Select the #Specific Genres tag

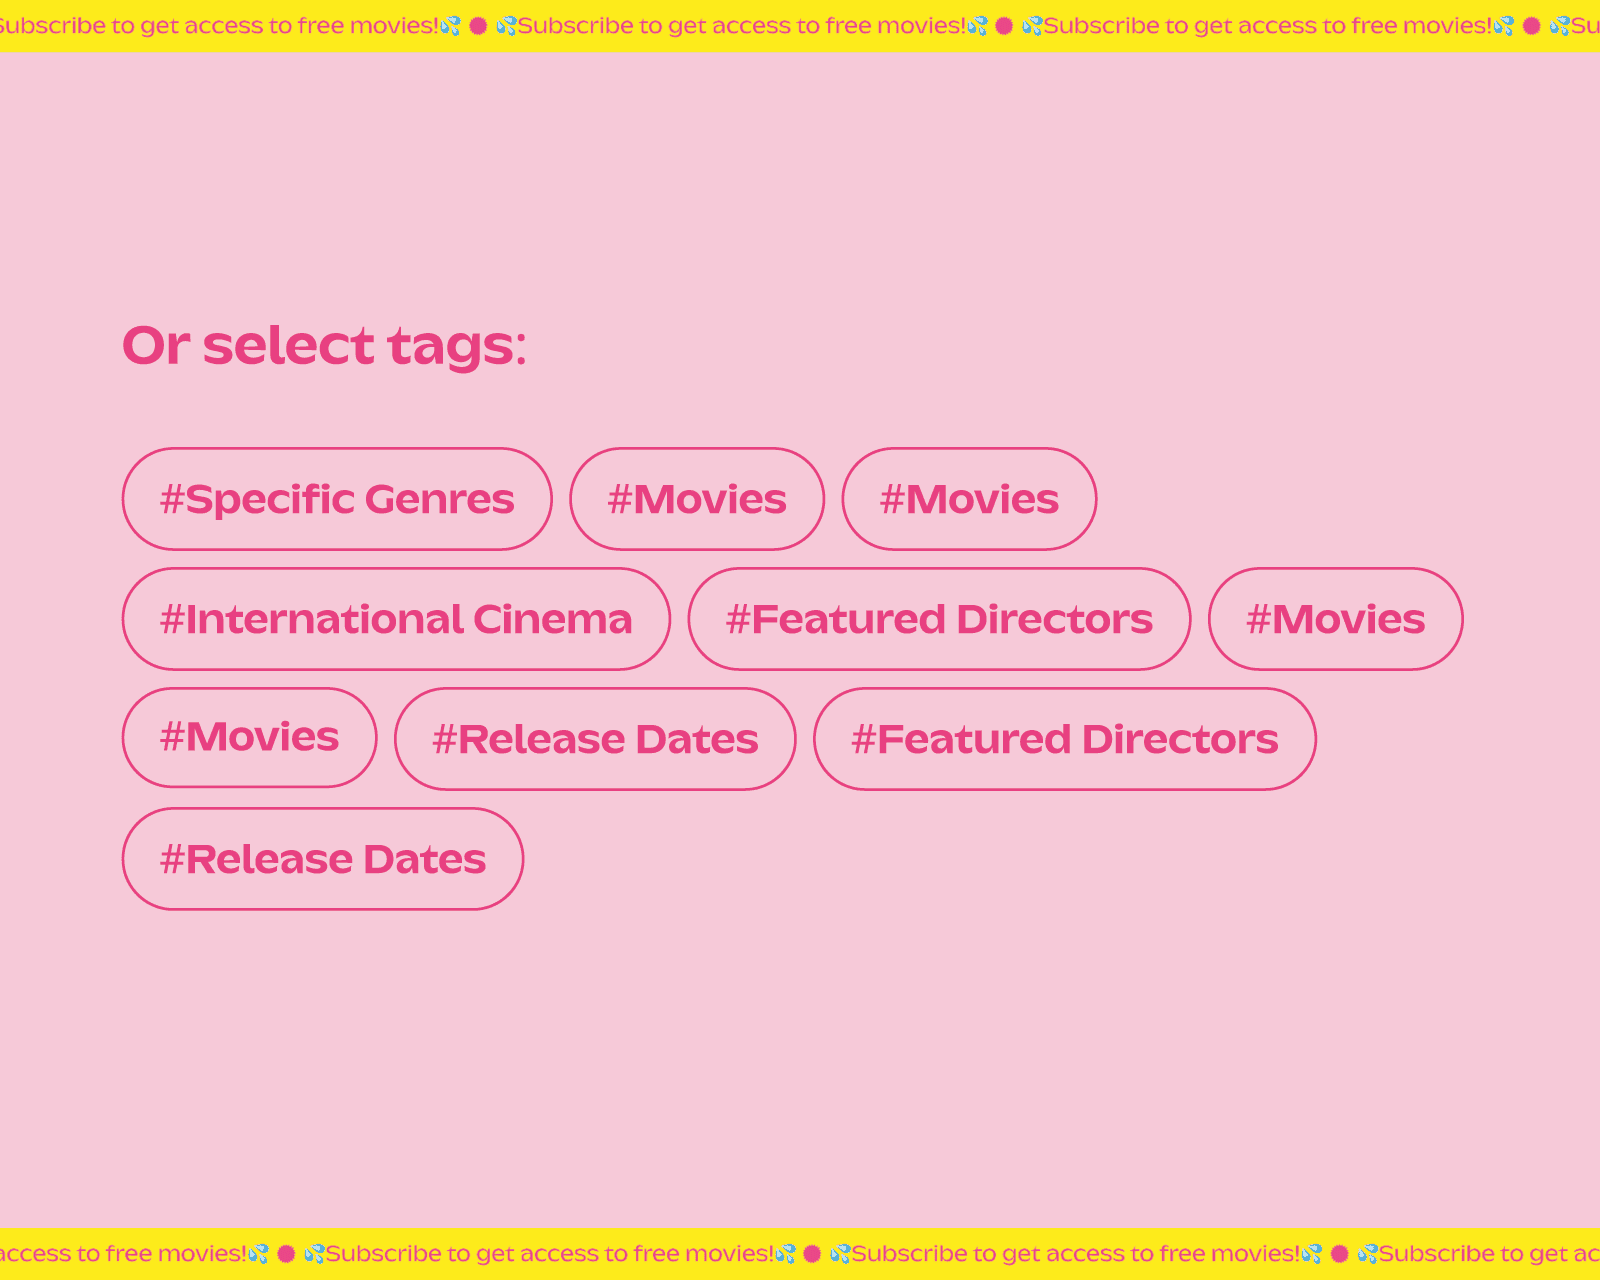[337, 499]
